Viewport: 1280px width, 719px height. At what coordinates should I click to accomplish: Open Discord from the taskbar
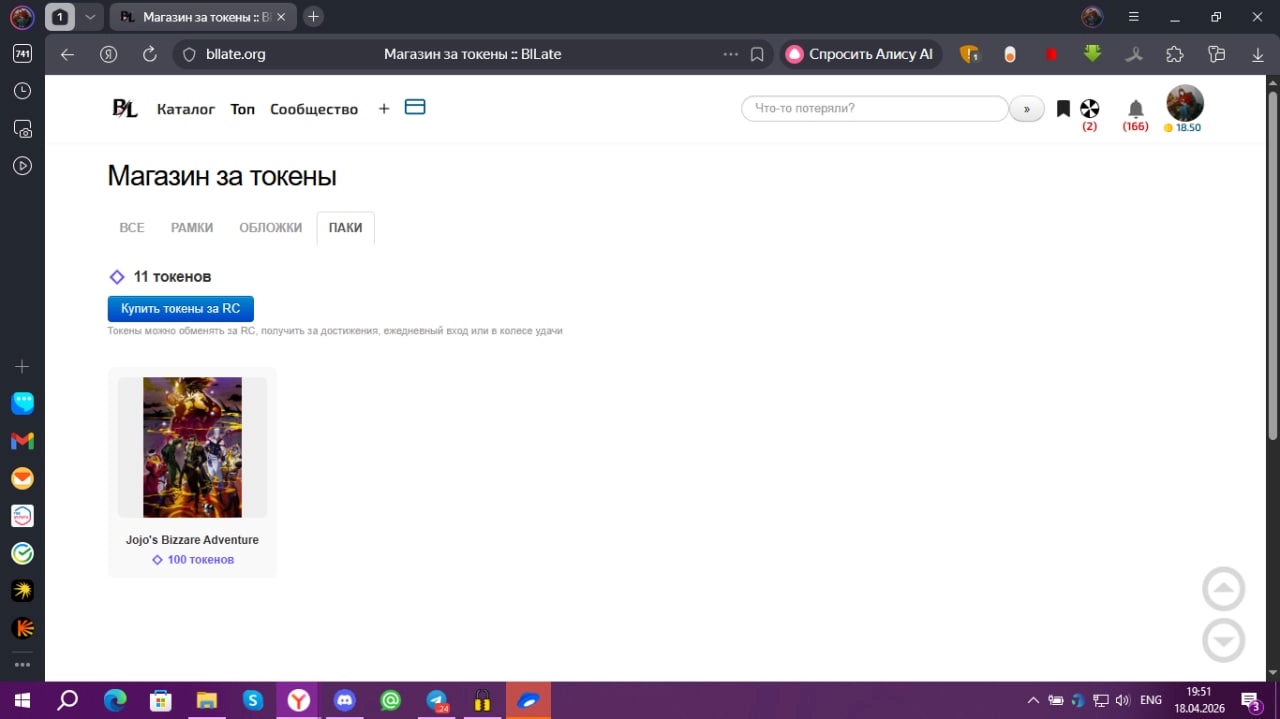345,700
